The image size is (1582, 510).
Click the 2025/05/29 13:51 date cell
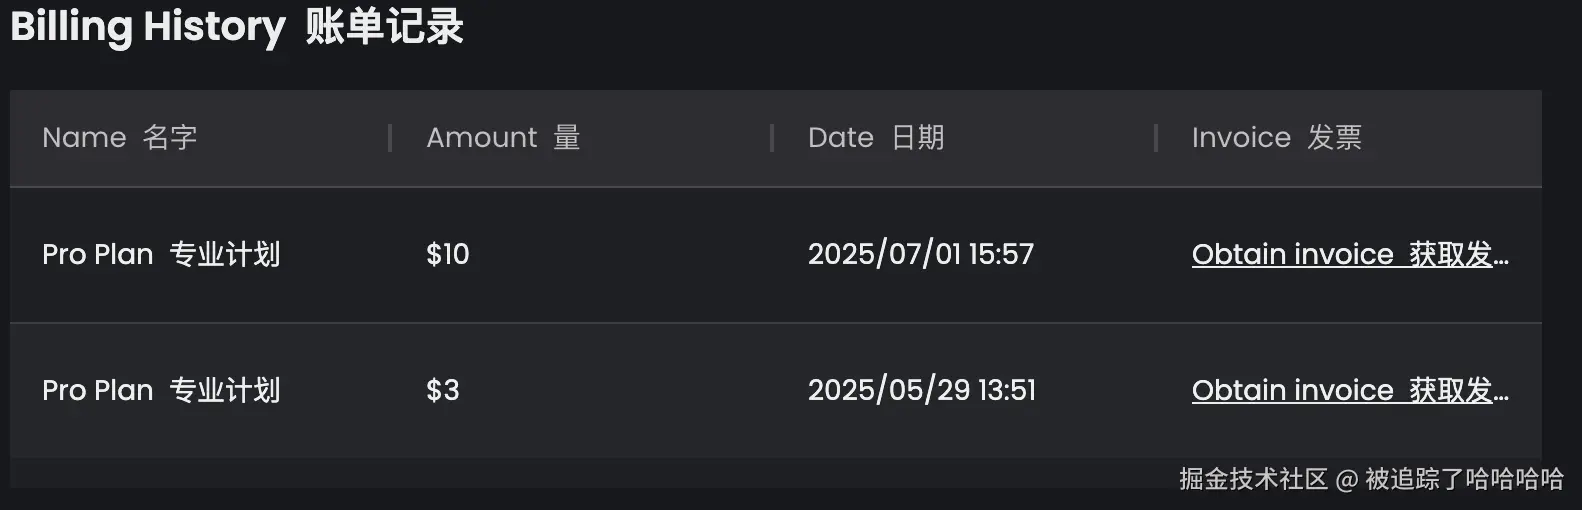tap(921, 391)
